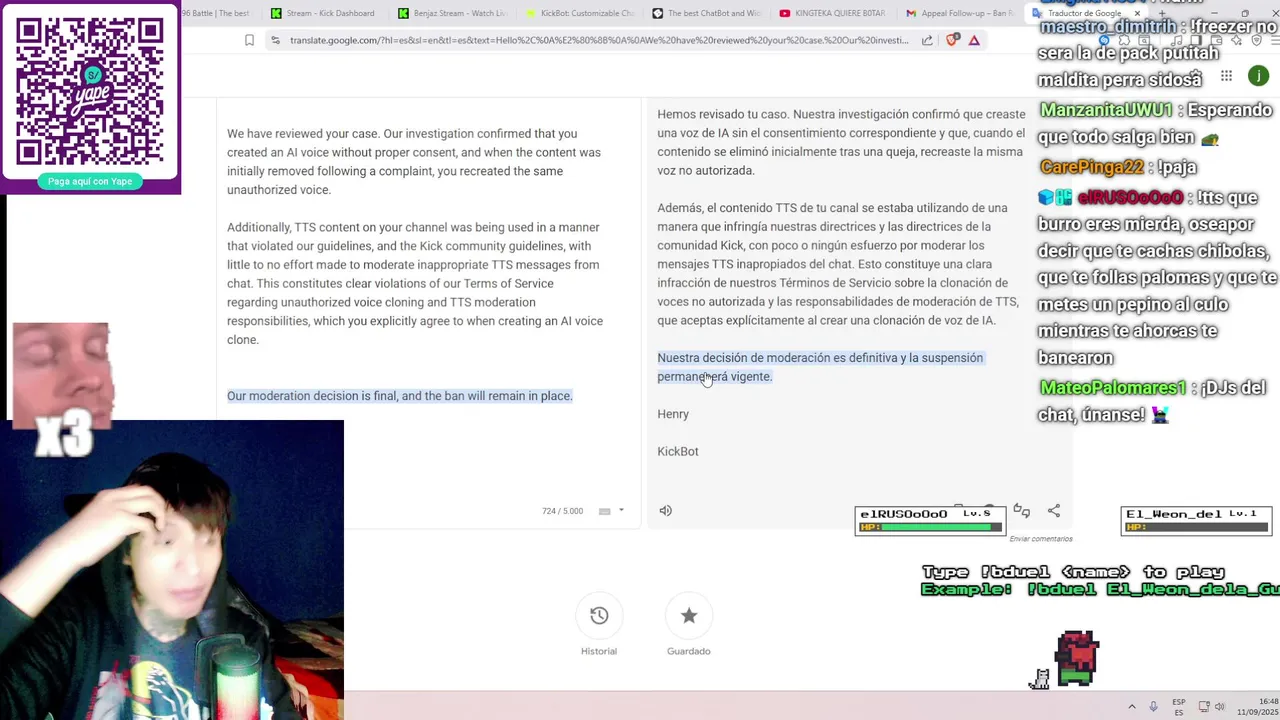Click the El_Weon_del Lv.1 HP bar
Viewport: 1280px width, 720px height.
(x=1196, y=521)
